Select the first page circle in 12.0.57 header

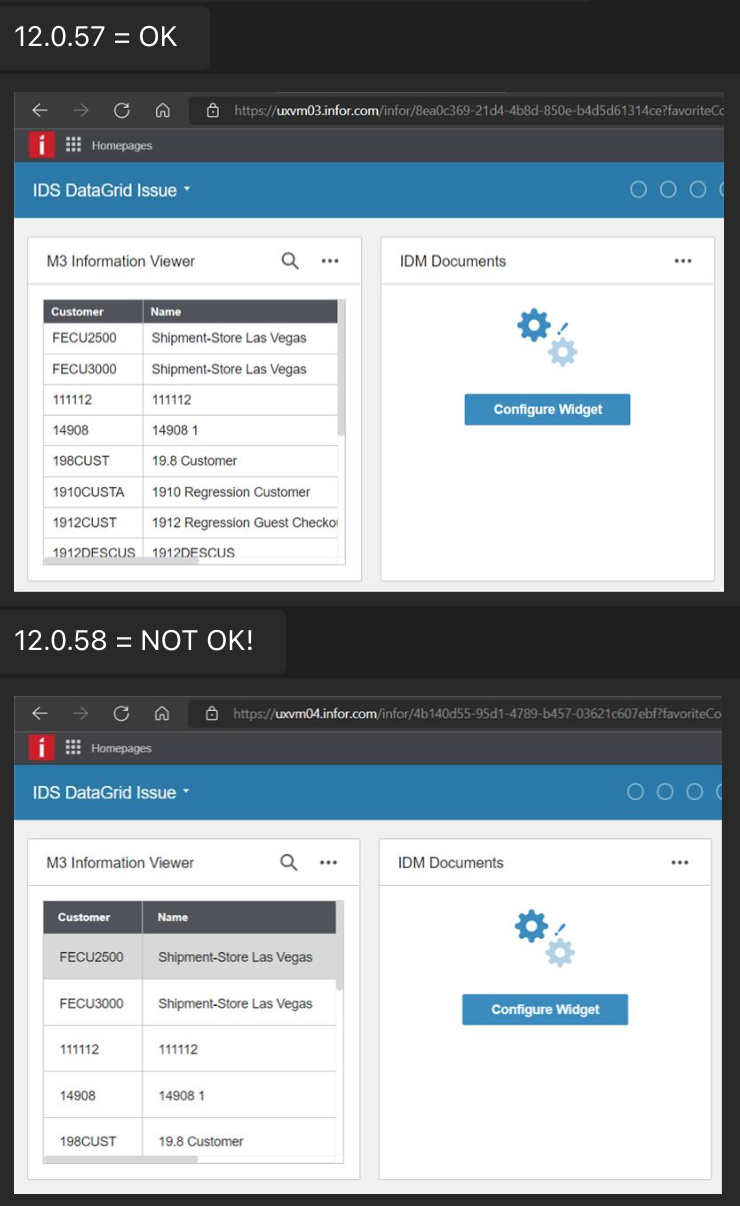[639, 190]
